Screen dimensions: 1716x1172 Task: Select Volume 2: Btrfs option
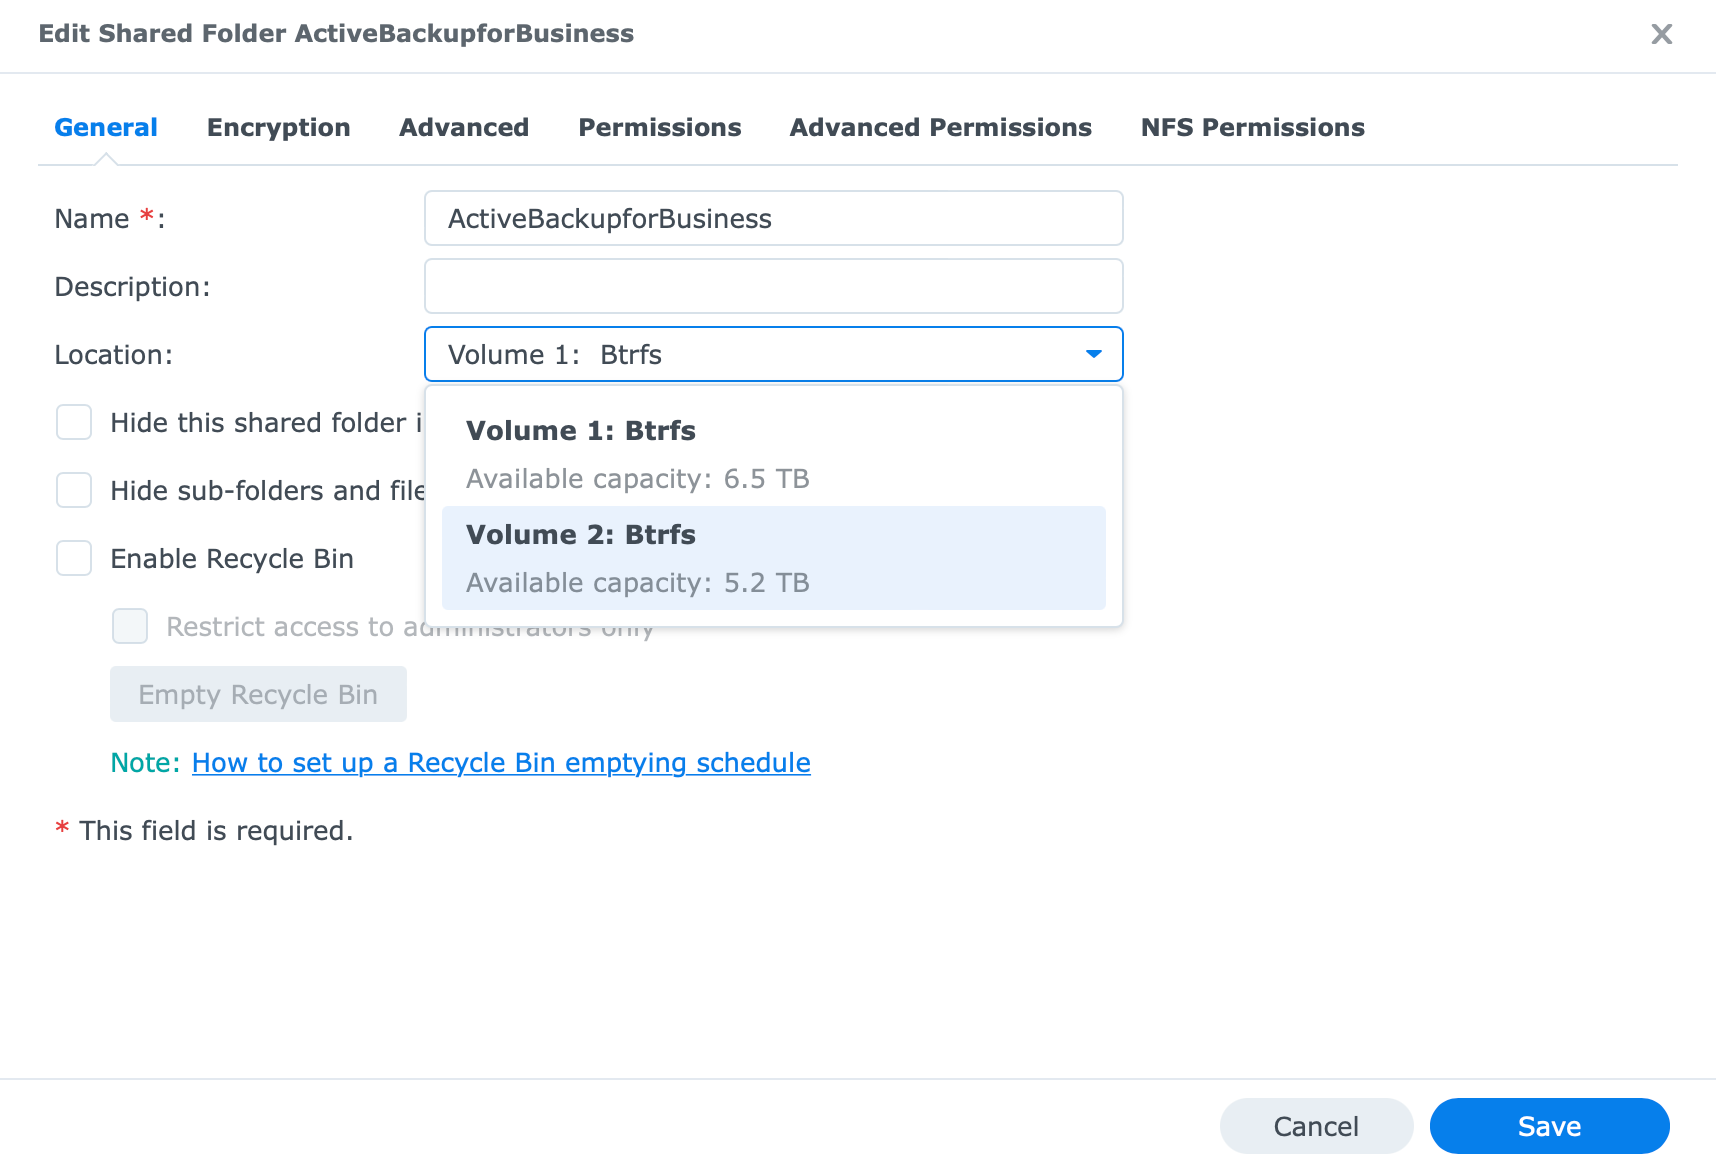tap(774, 558)
